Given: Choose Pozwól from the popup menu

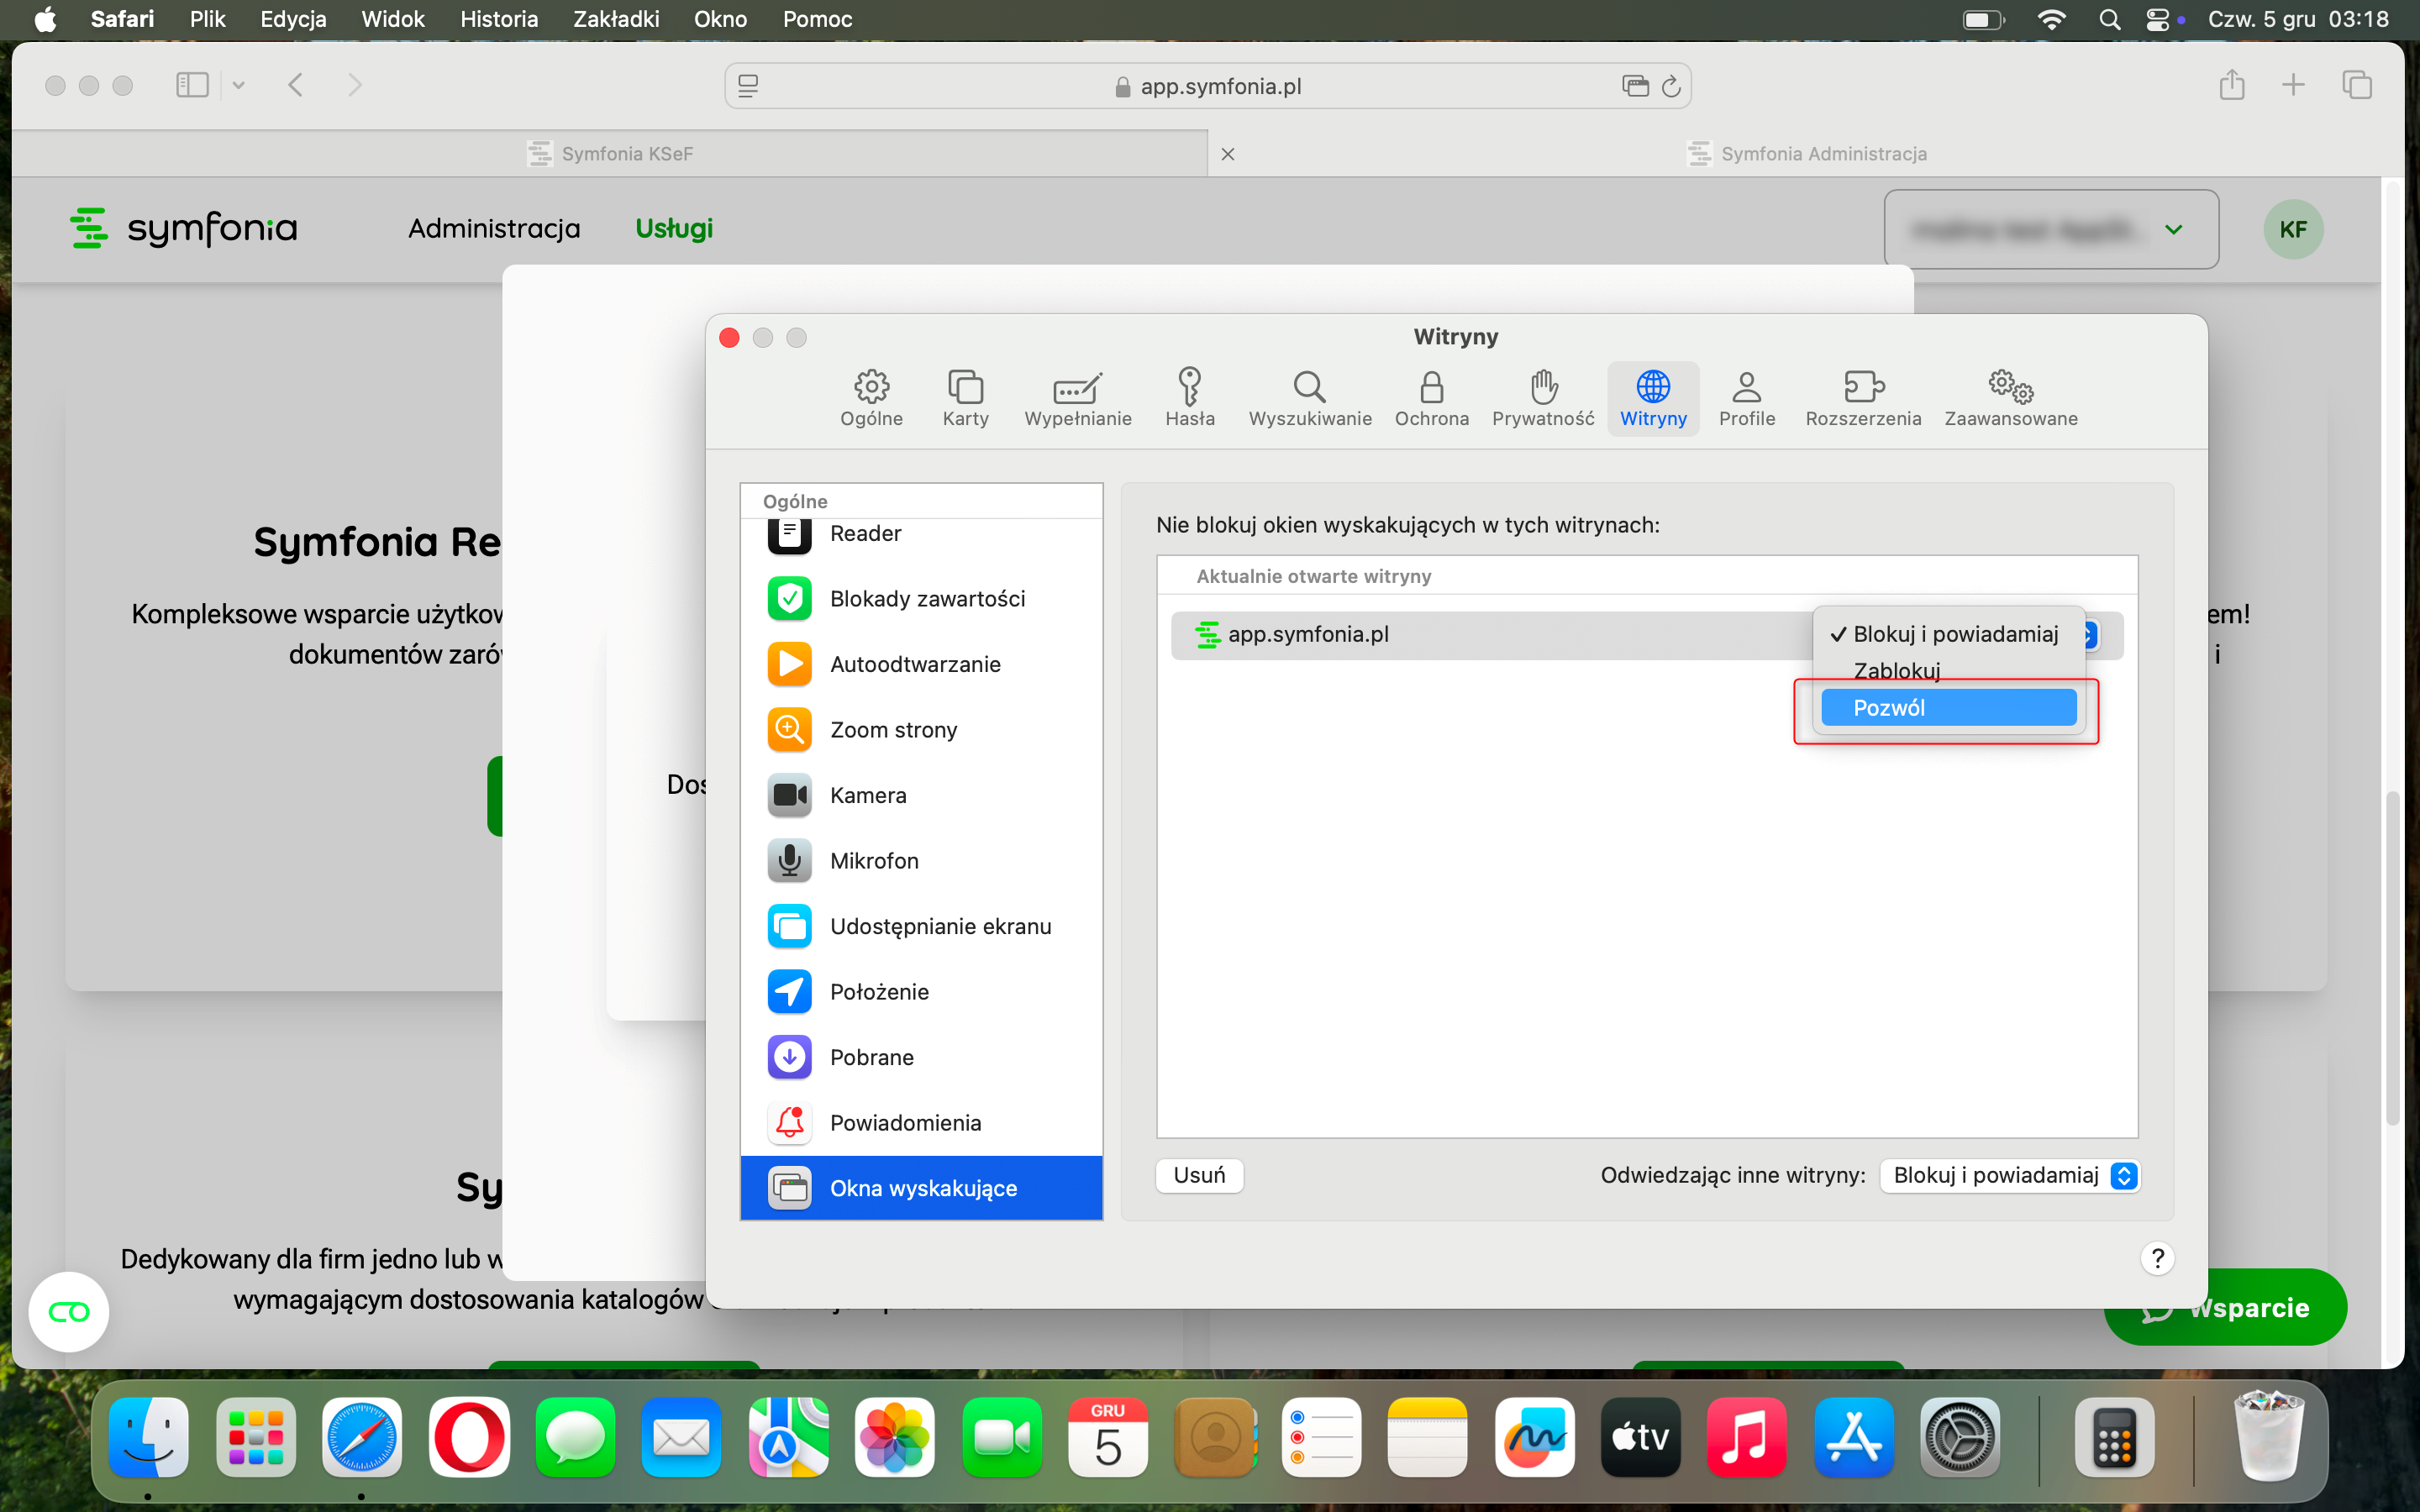Looking at the screenshot, I should 1948,708.
